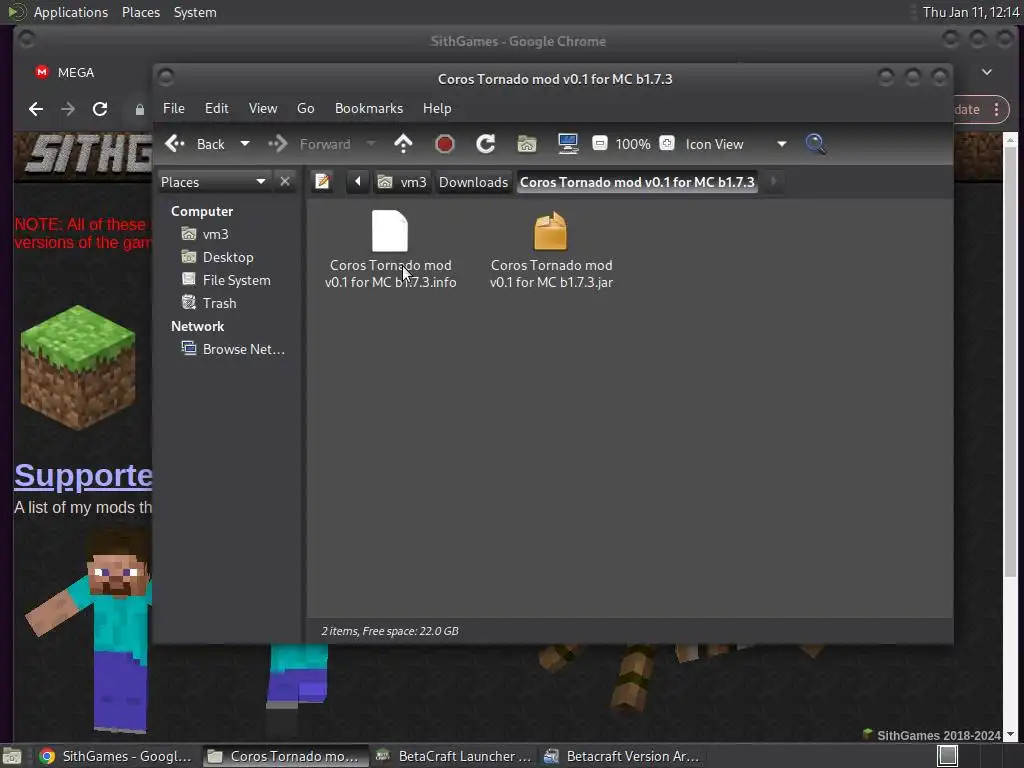Open Chrome's three-dot menu
The width and height of the screenshot is (1024, 768).
pyautogui.click(x=997, y=109)
